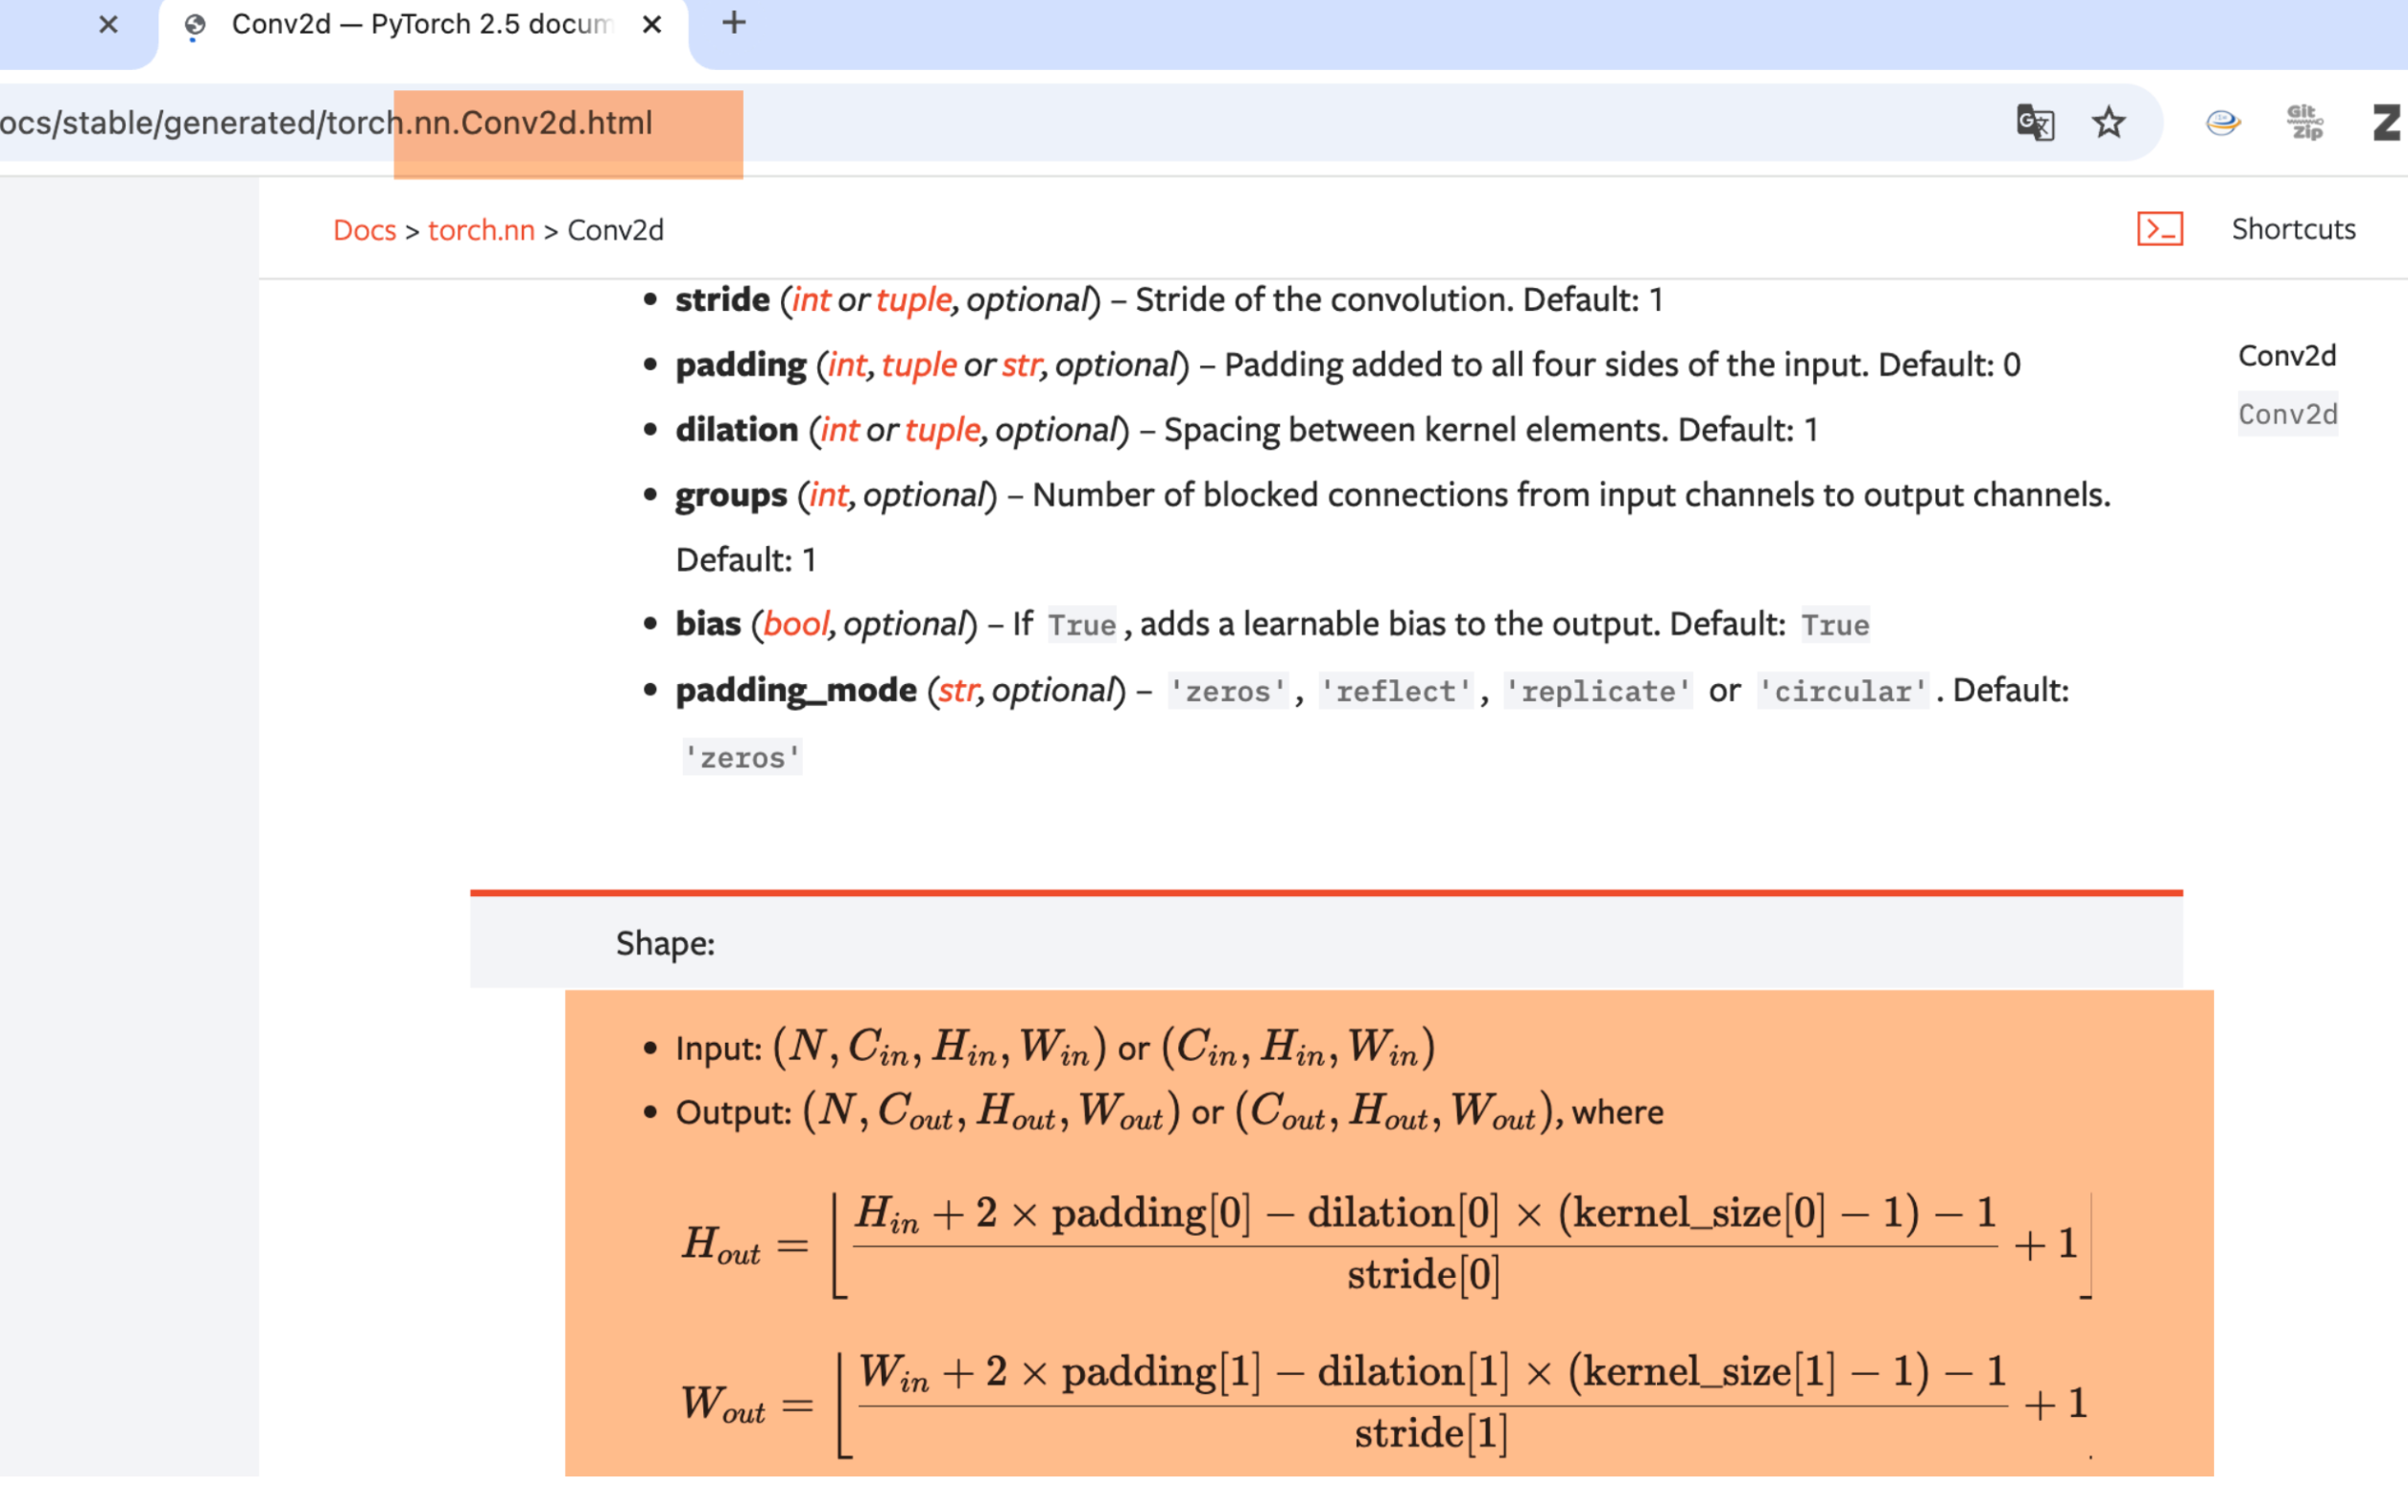The width and height of the screenshot is (2408, 1512).
Task: Click the stride parameter name
Action: click(x=723, y=300)
